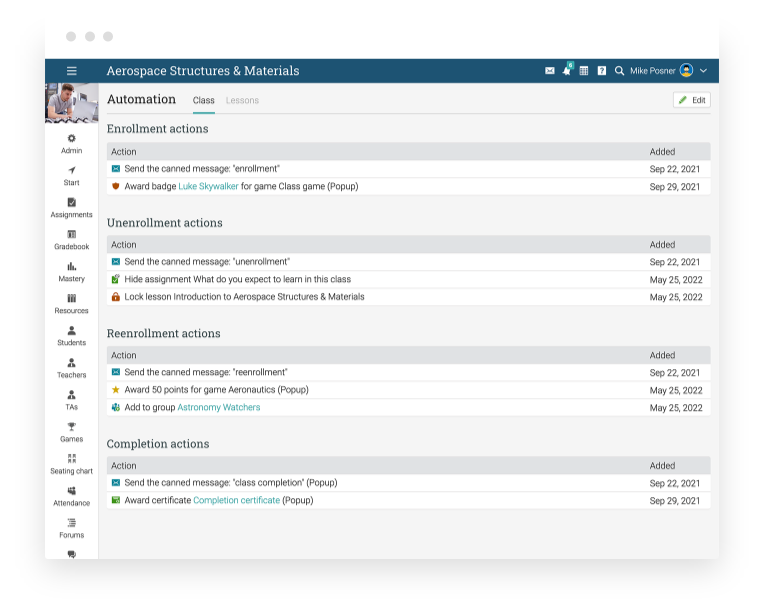Click the hide assignment icon
The width and height of the screenshot is (764, 614).
[115, 279]
